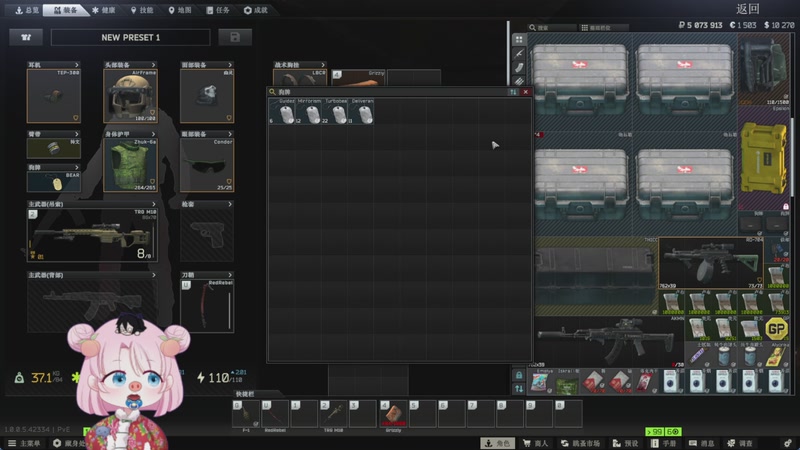Select the Zhuk-6a body armor item
Screen dimensions: 800x450
pos(130,165)
